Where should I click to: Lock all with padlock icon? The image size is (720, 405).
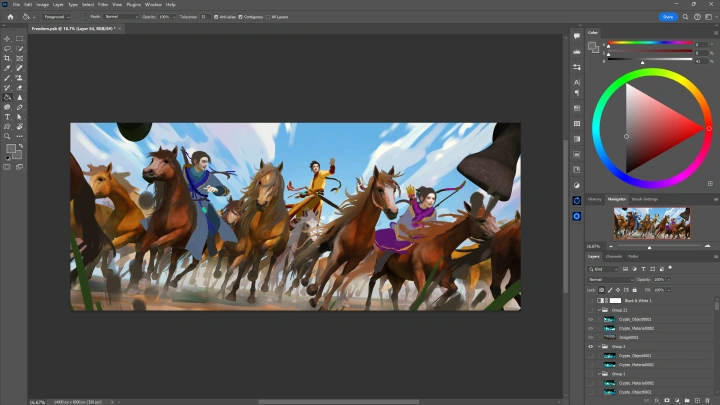click(x=635, y=290)
